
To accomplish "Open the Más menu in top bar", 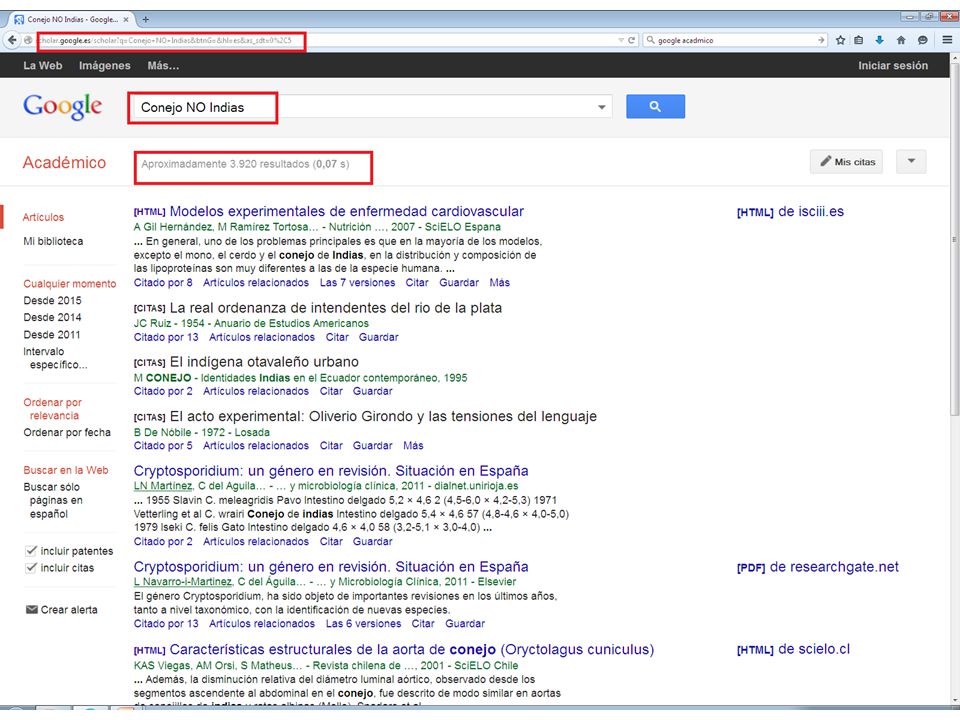I will tap(163, 66).
